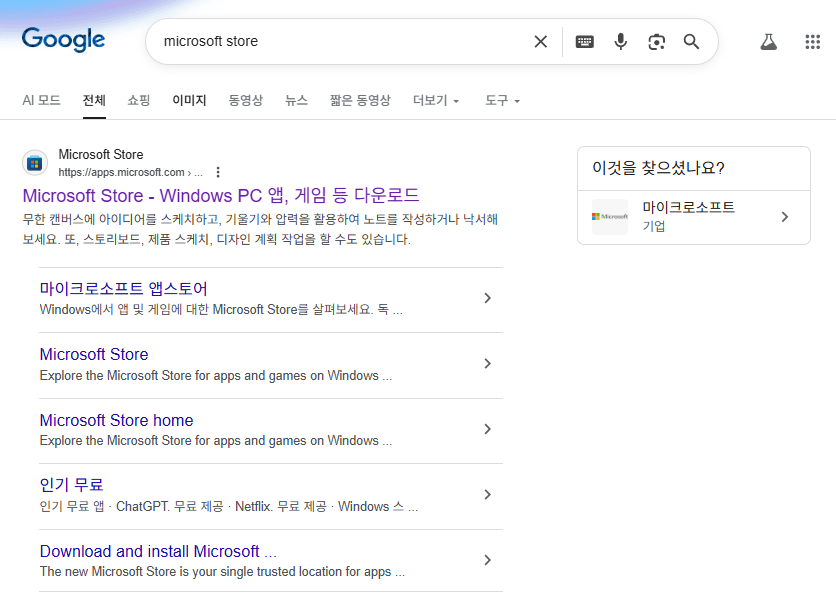Expand the 마이크로소프트 앱스토어 result chevron

[487, 298]
